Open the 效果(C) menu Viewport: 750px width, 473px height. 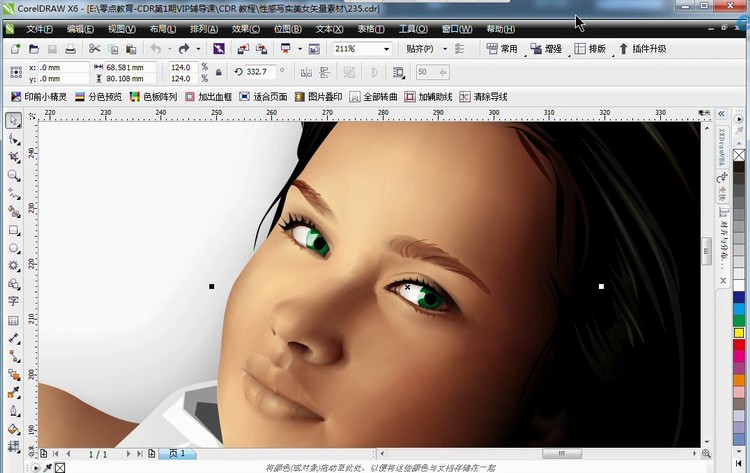tap(246, 29)
